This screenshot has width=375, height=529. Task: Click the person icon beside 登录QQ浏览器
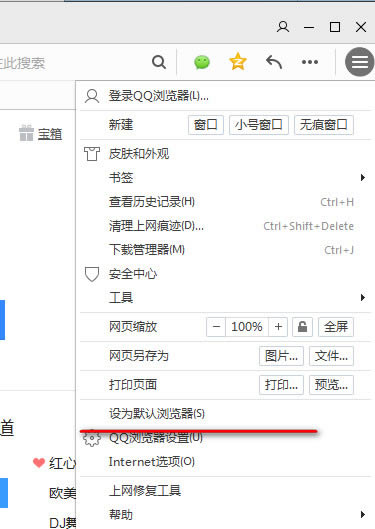point(92,96)
